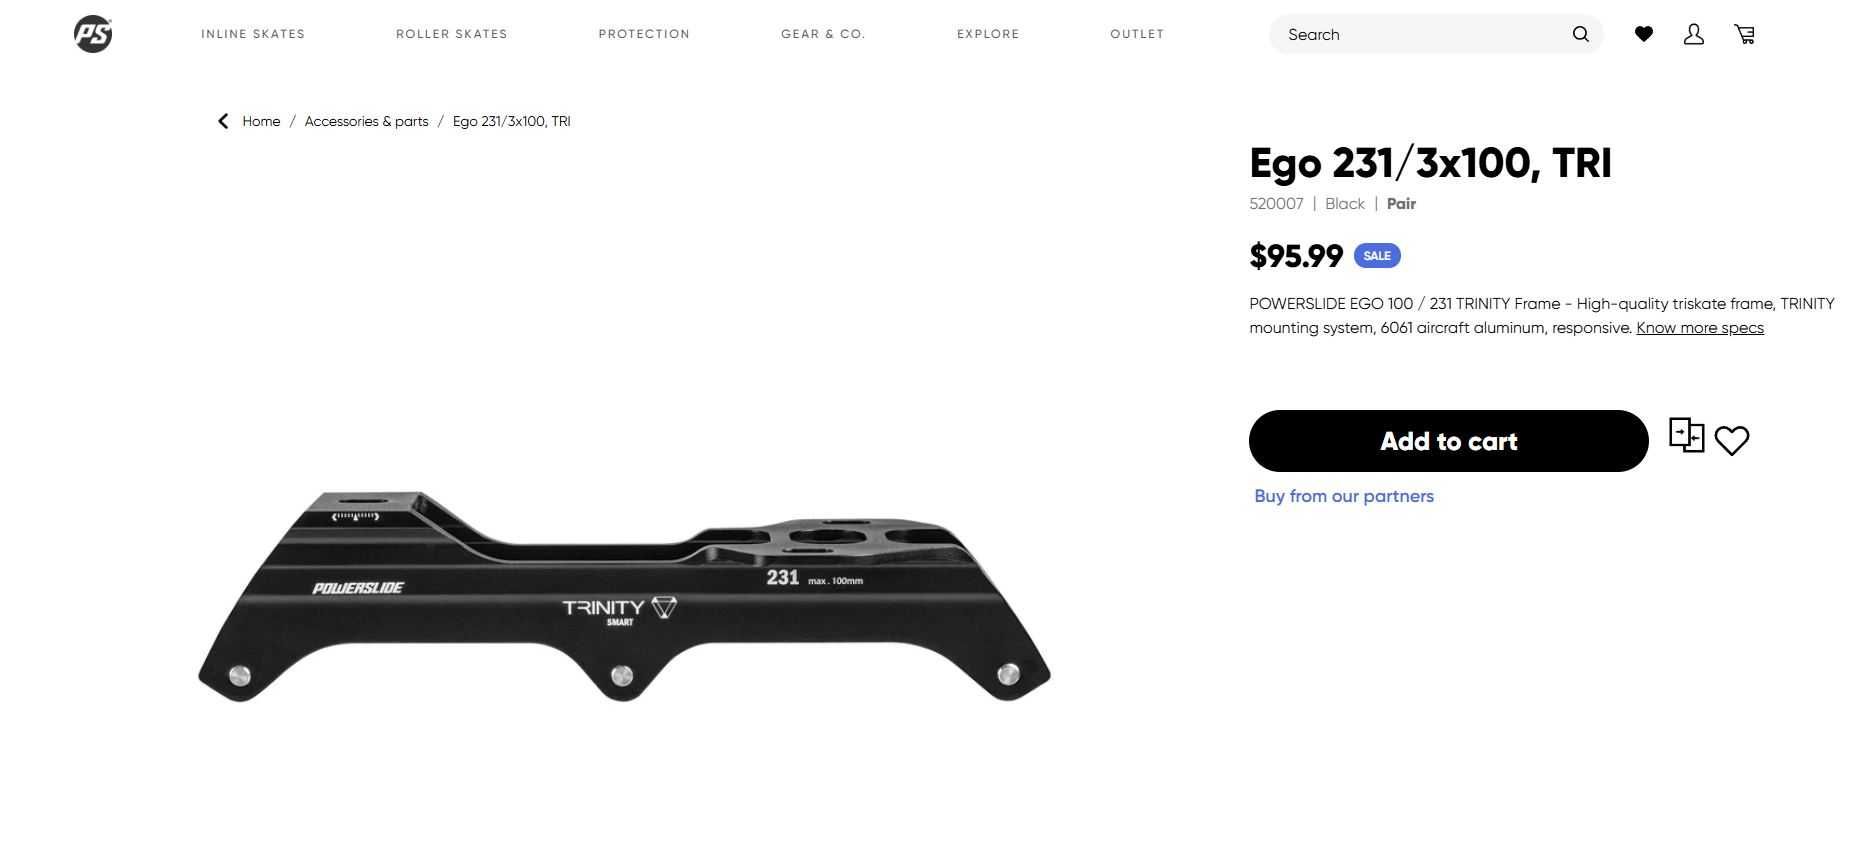This screenshot has height=842, width=1854.
Task: Open the user account icon
Action: [x=1693, y=34]
